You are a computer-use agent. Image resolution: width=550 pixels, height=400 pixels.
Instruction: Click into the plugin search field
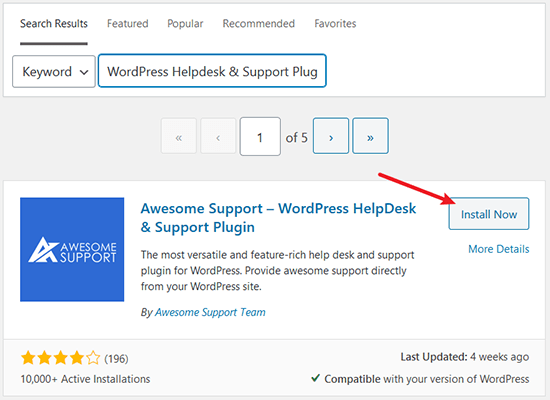212,71
